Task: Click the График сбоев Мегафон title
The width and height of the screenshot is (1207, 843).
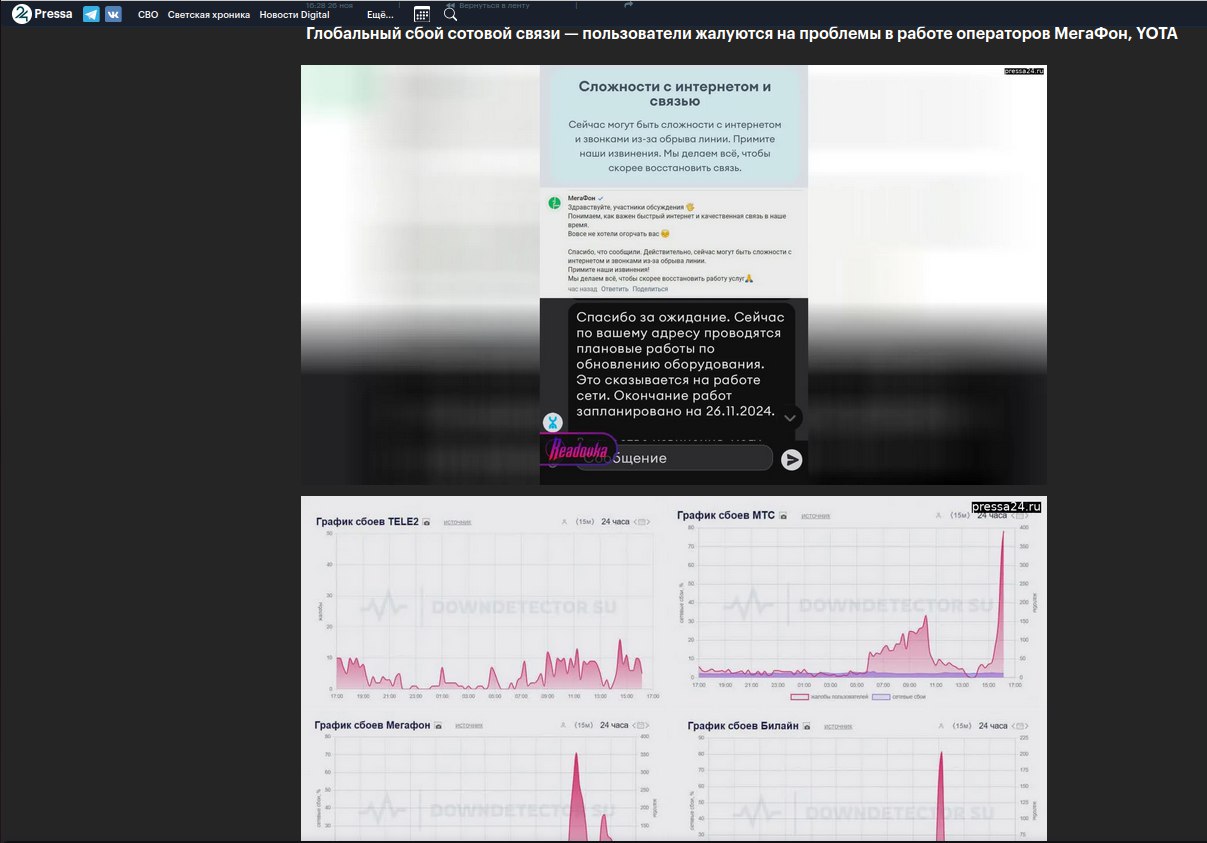Action: click(x=372, y=725)
